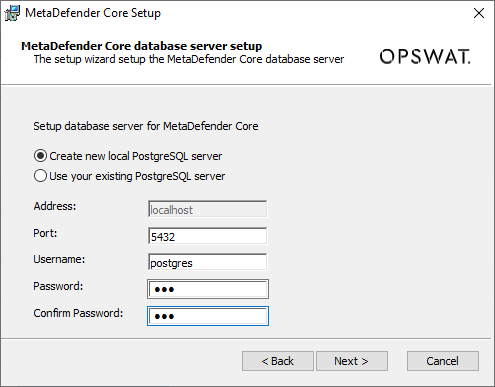Close the MetaDefender Core Setup window
This screenshot has width=495, height=387.
coord(479,13)
